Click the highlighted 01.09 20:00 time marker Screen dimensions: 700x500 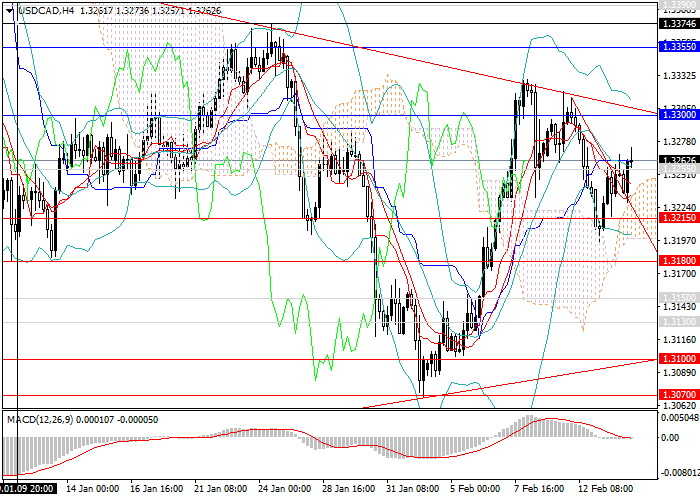tap(27, 489)
